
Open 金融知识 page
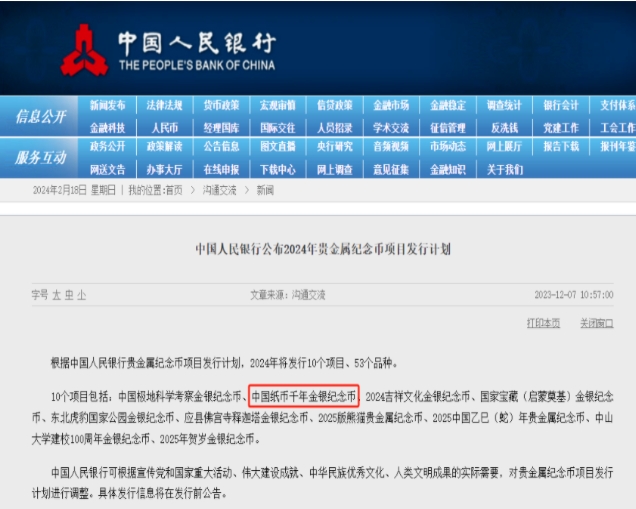click(x=448, y=170)
